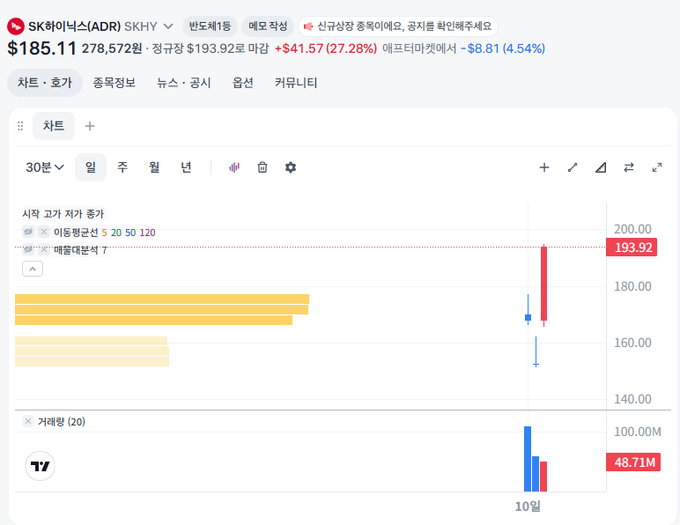Image resolution: width=680 pixels, height=525 pixels.
Task: Open the 커뮤니티 tab
Action: (296, 82)
